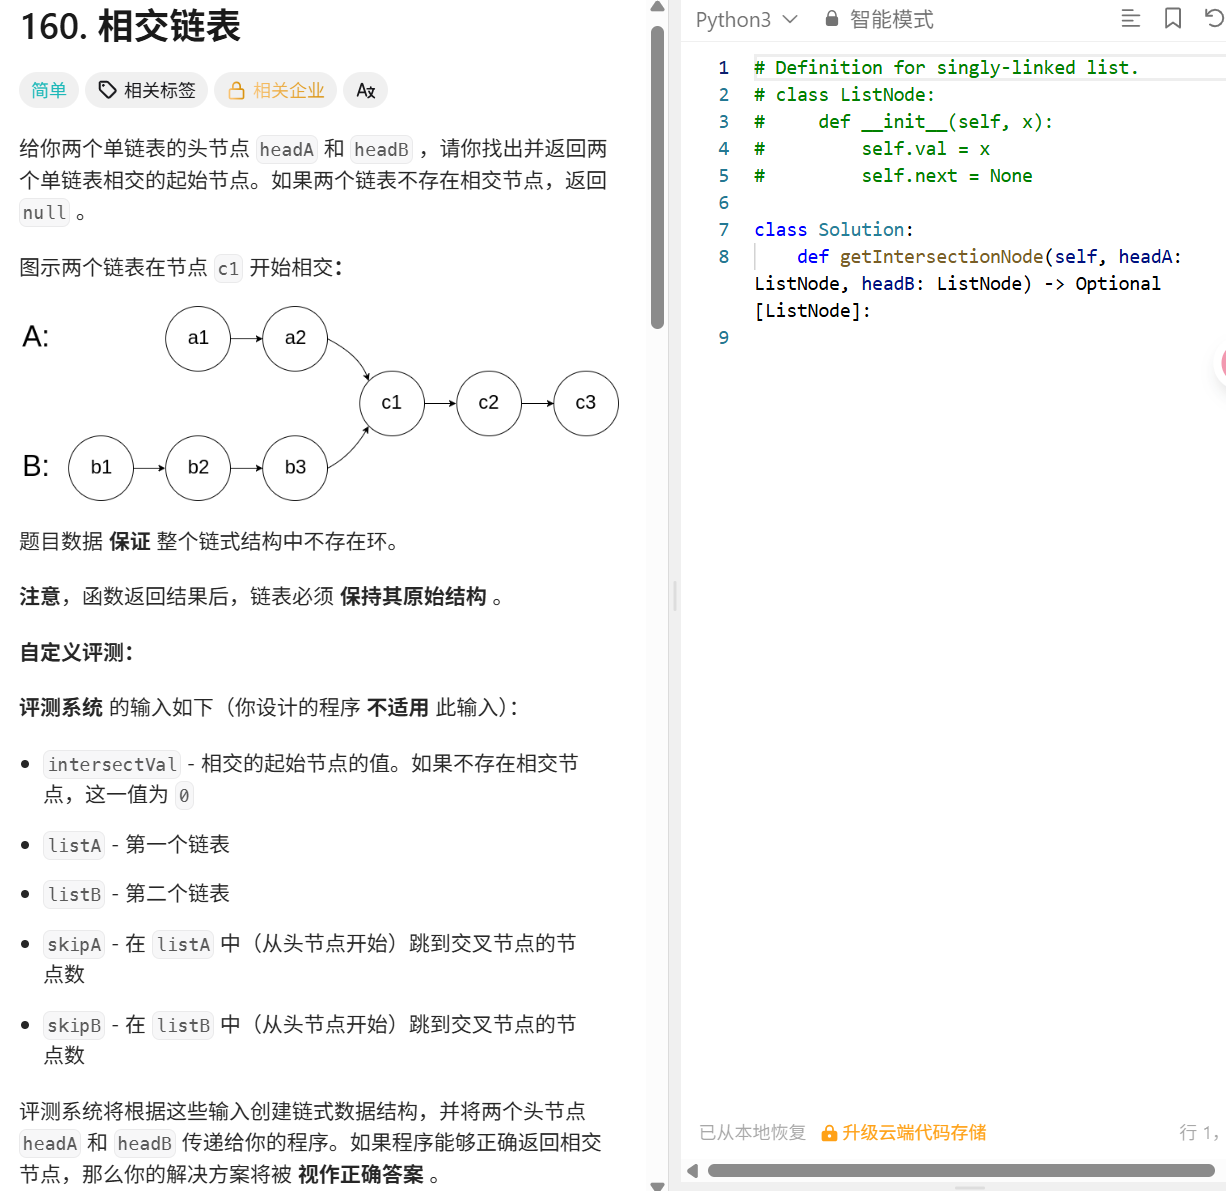The image size is (1226, 1191).
Task: Click the 升级云端代码存储 upgrade link
Action: pos(903,1132)
